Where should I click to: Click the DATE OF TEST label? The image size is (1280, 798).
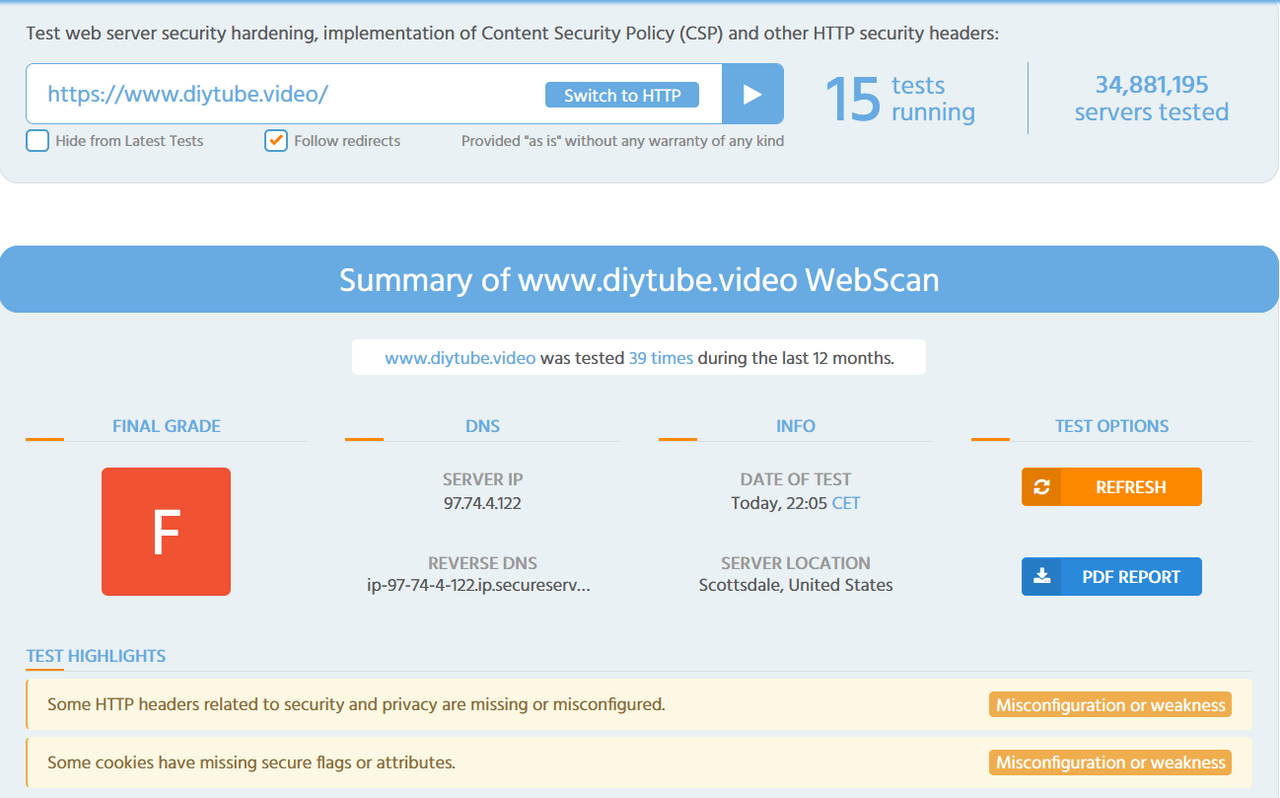click(x=796, y=479)
